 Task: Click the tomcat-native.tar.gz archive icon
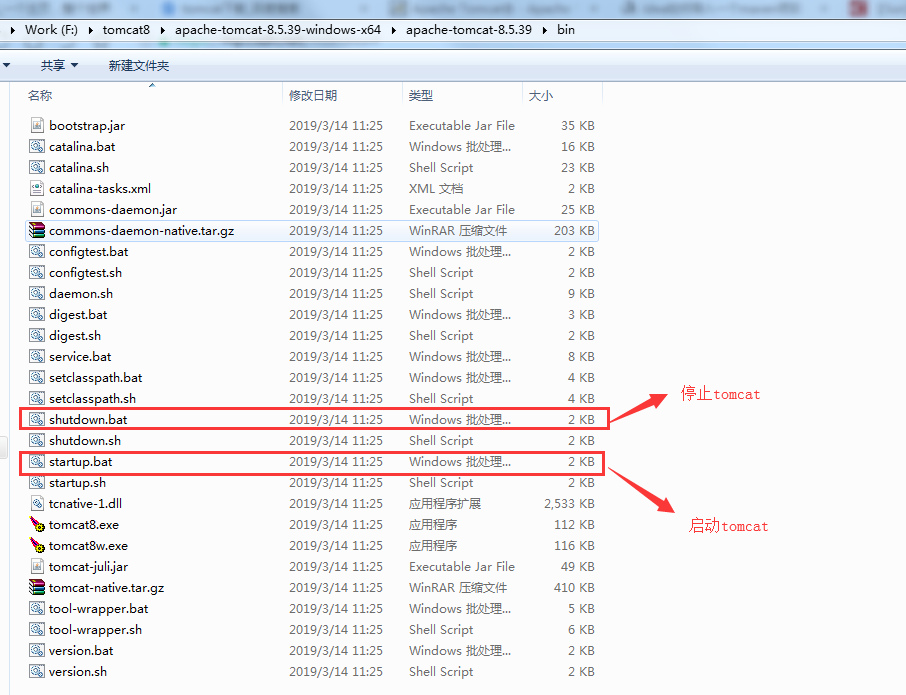click(37, 588)
